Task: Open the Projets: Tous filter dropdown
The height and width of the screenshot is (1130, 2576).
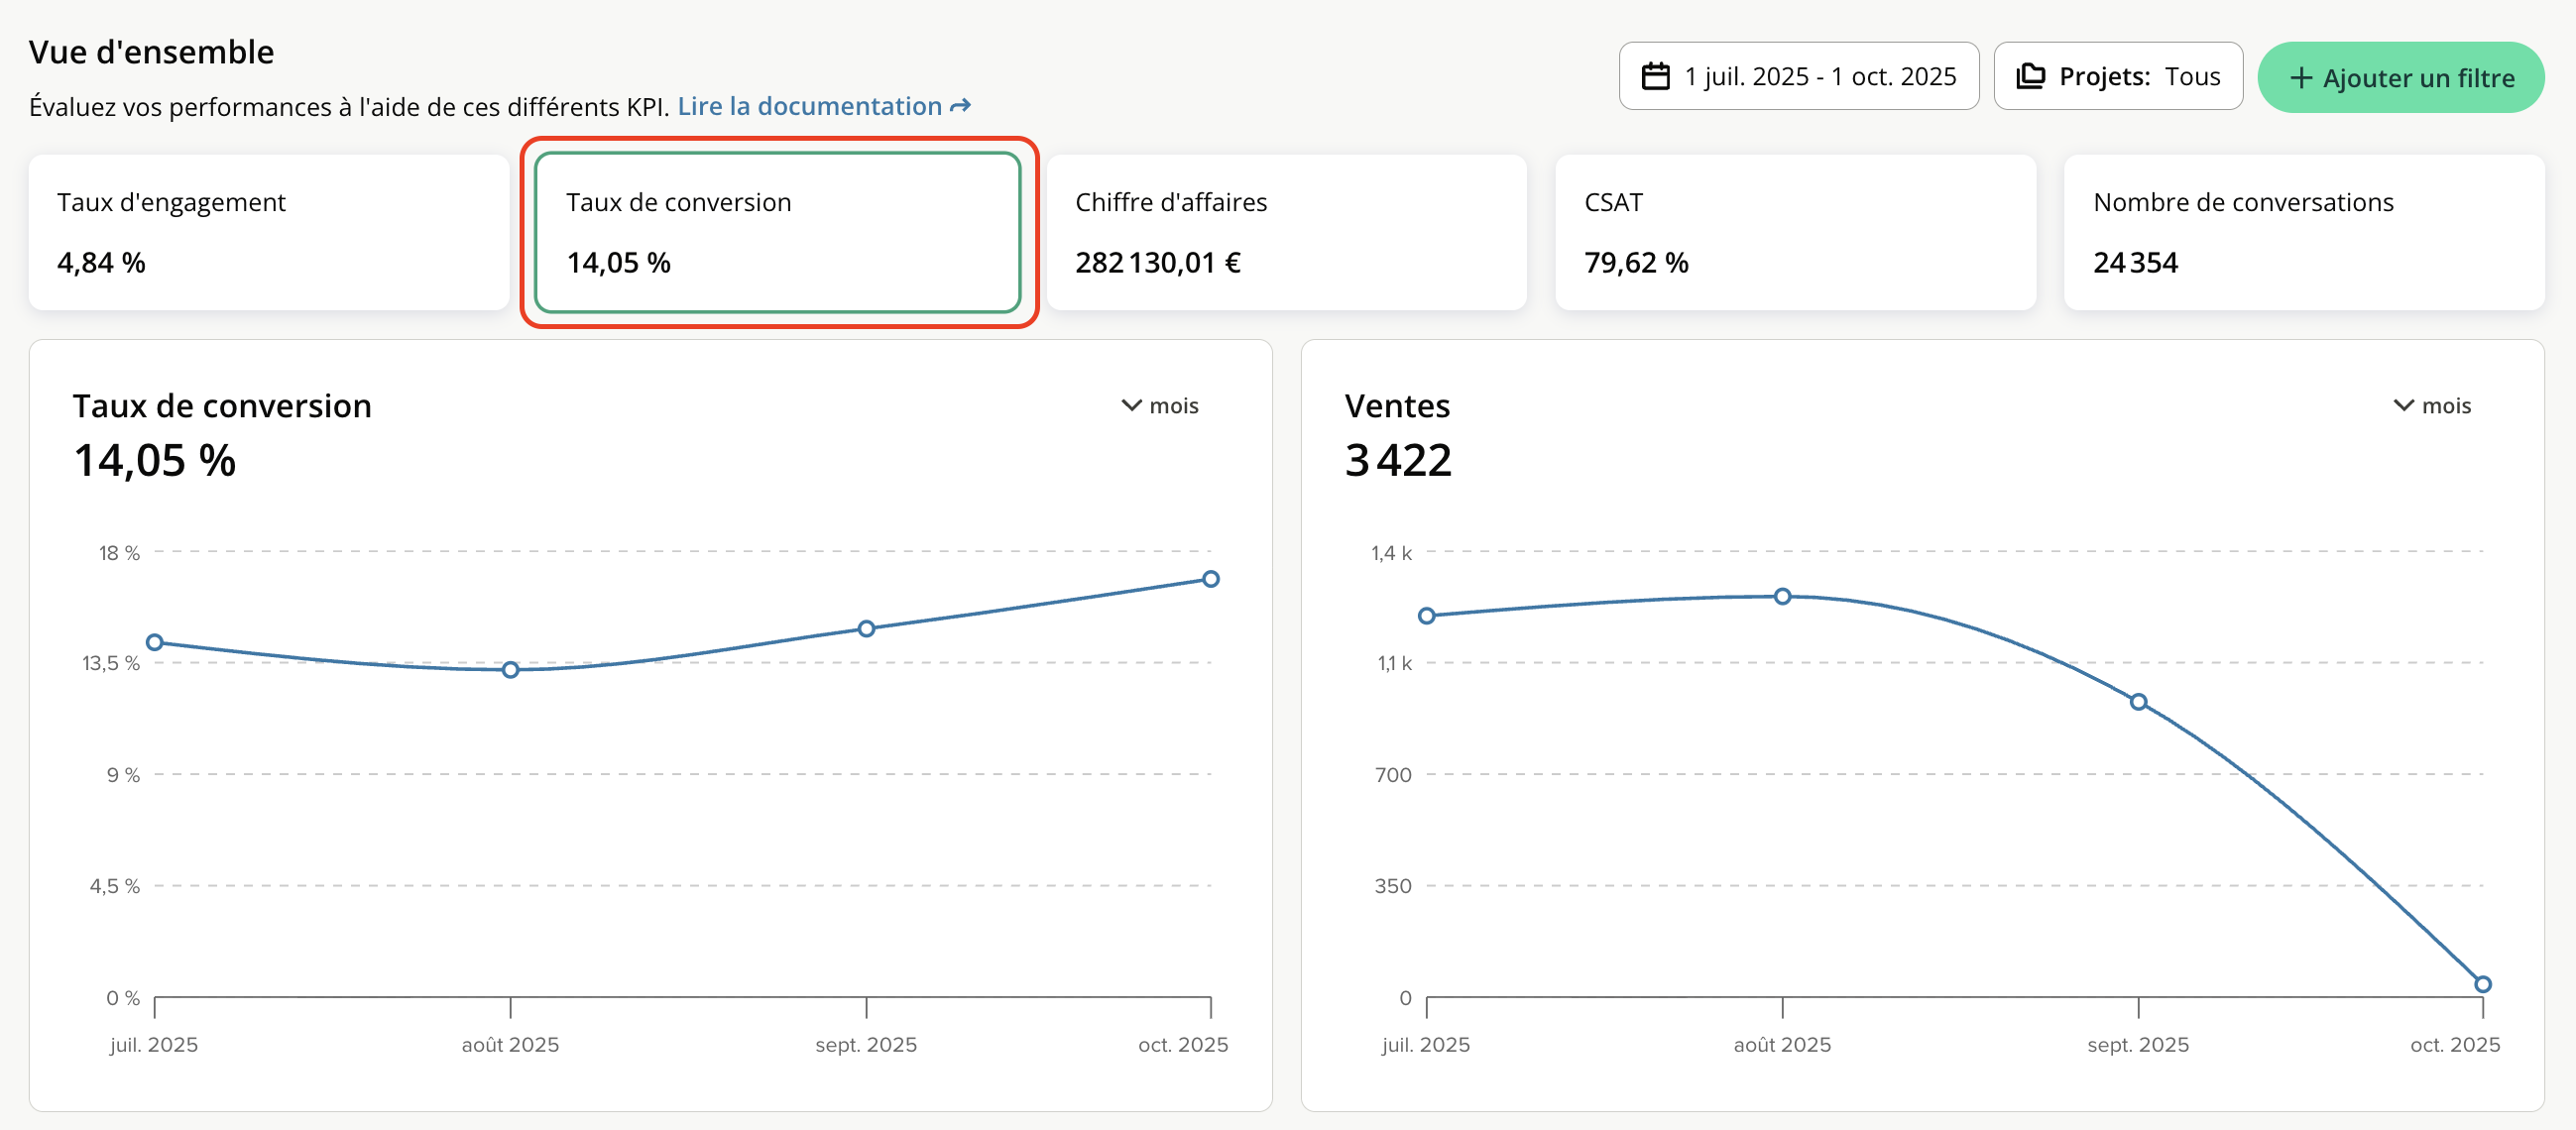Action: pyautogui.click(x=2117, y=76)
